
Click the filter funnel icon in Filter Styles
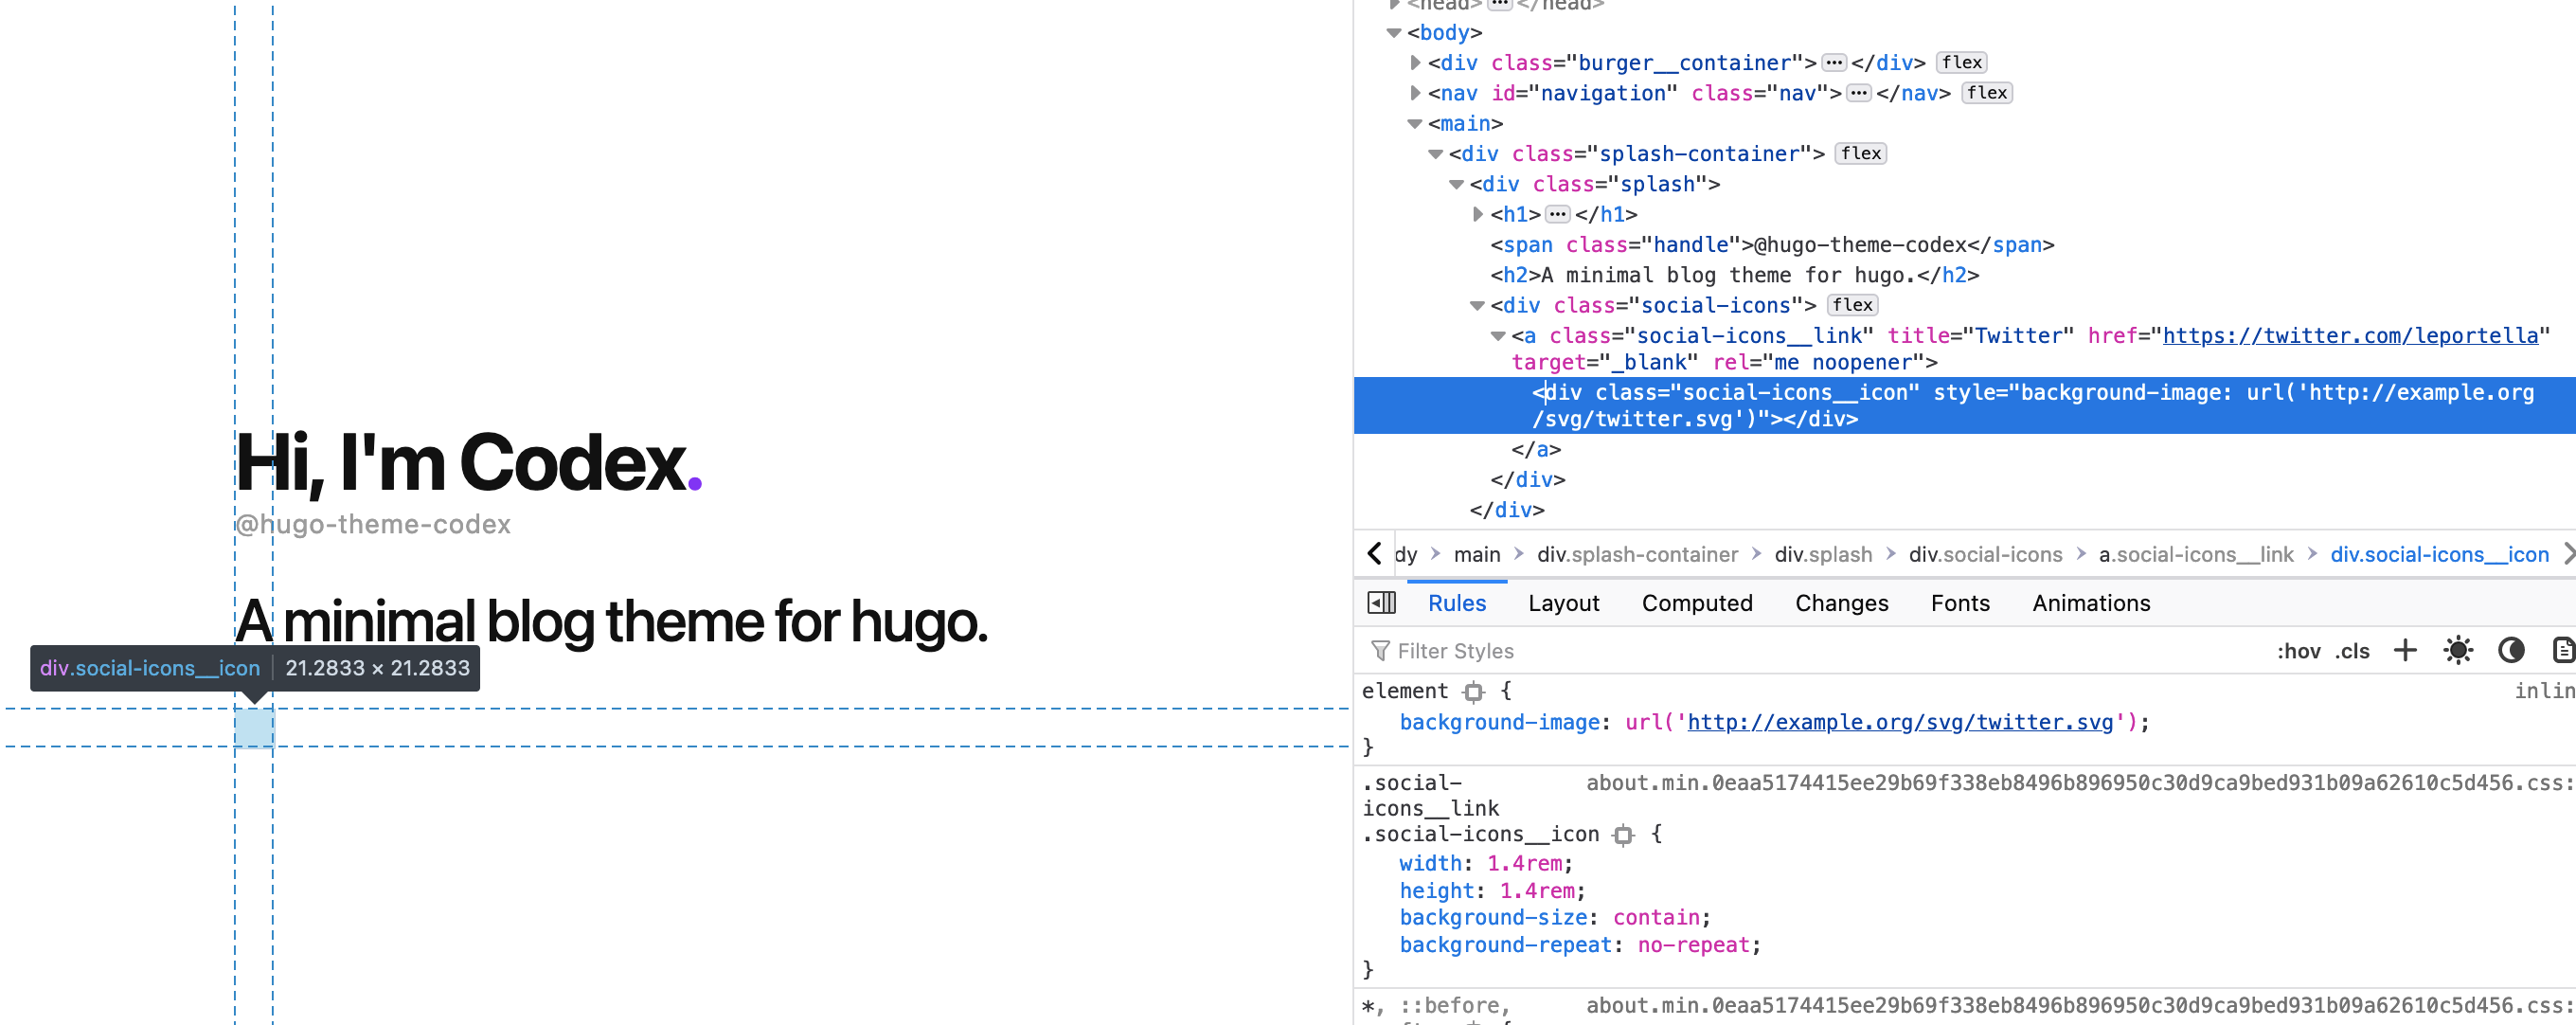1379,651
